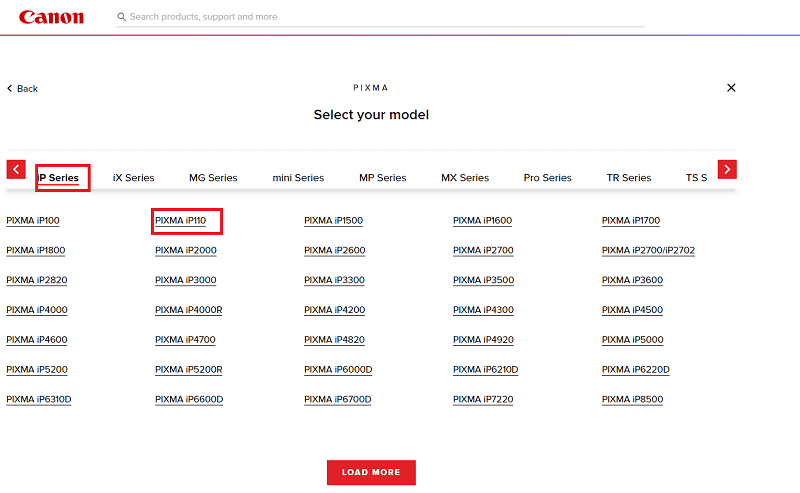Close the model selector with the X icon
The height and width of the screenshot is (493, 800).
(x=731, y=88)
